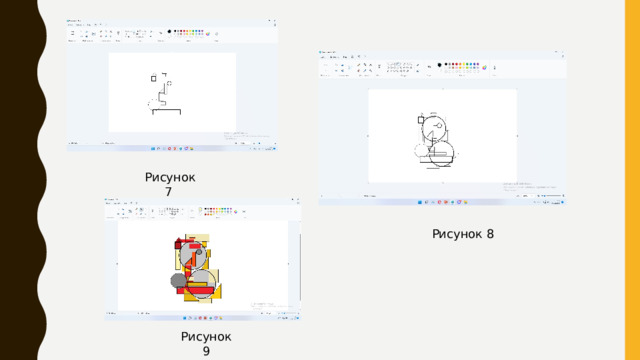Open Brushes tool in Рисунок 7 Paint window

(118, 33)
